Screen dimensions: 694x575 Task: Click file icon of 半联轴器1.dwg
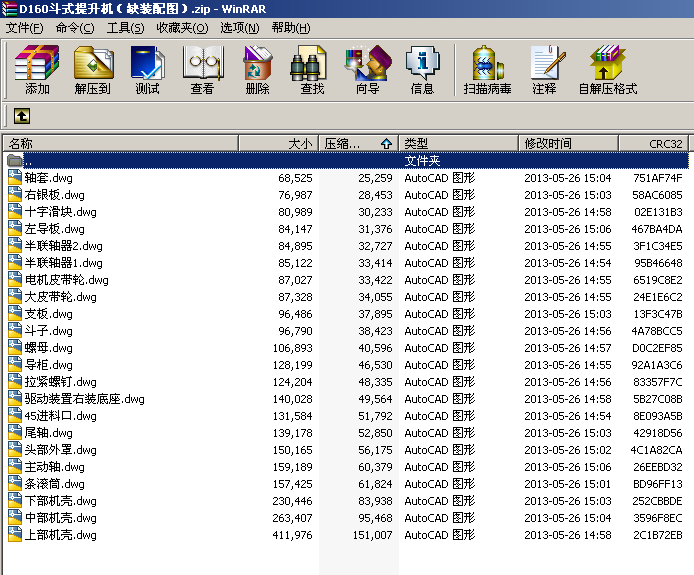15,262
